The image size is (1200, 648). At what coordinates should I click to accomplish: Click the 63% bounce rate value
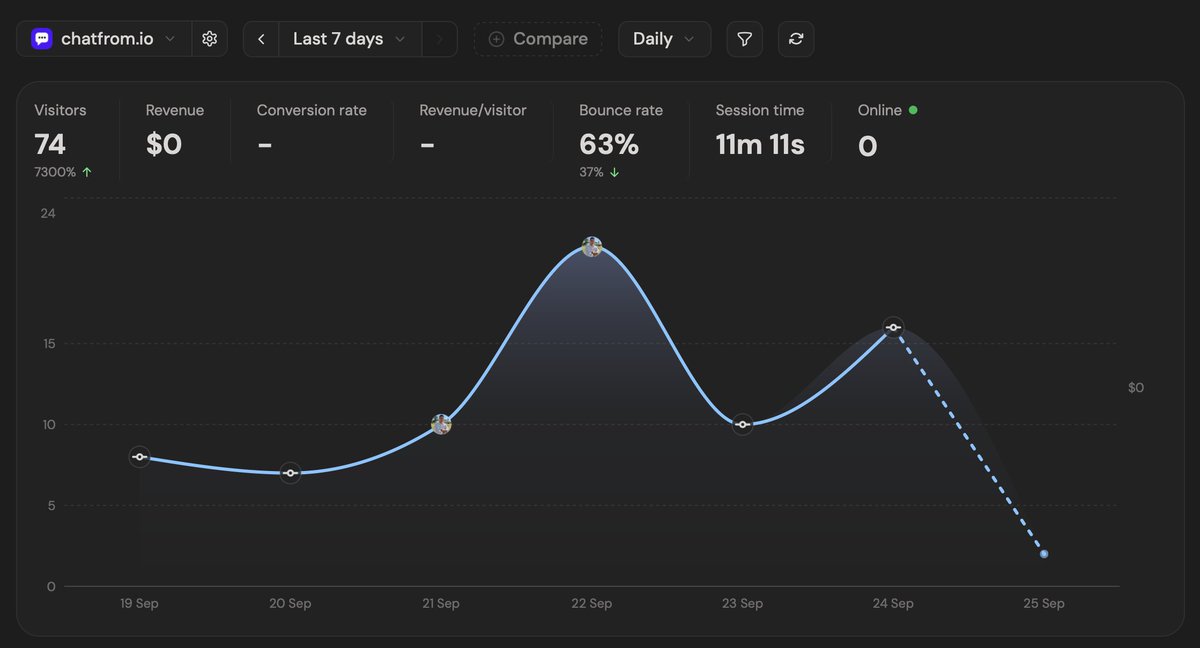click(x=609, y=145)
